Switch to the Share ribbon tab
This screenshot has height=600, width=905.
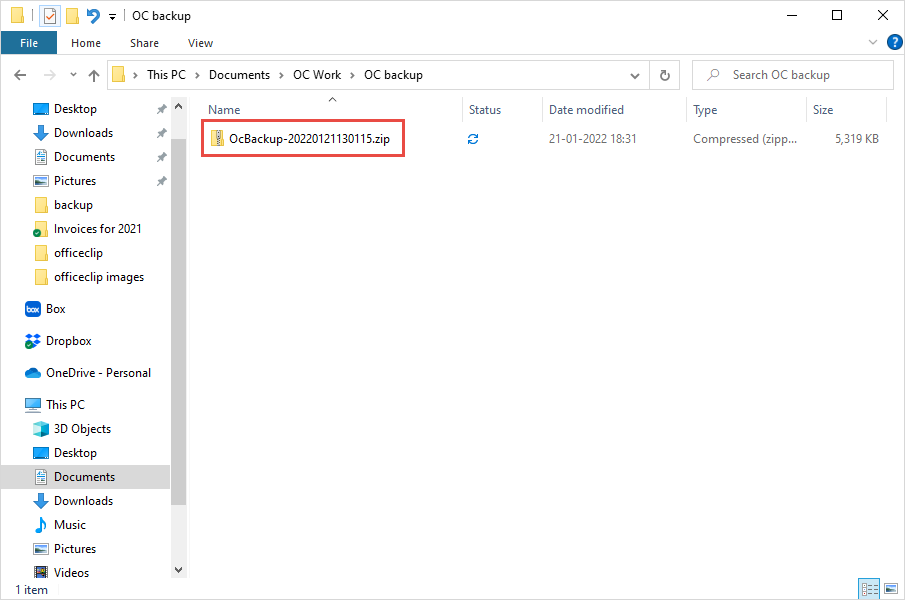[x=144, y=43]
